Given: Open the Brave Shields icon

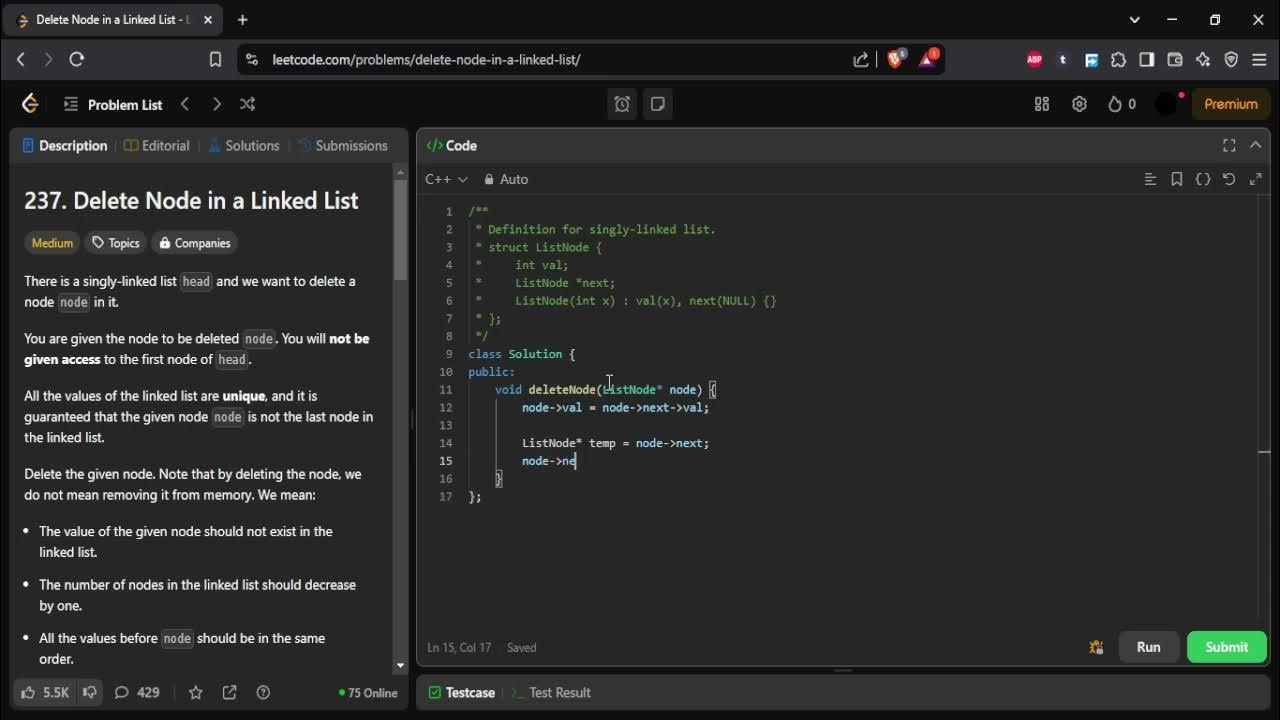Looking at the screenshot, I should click(x=896, y=59).
